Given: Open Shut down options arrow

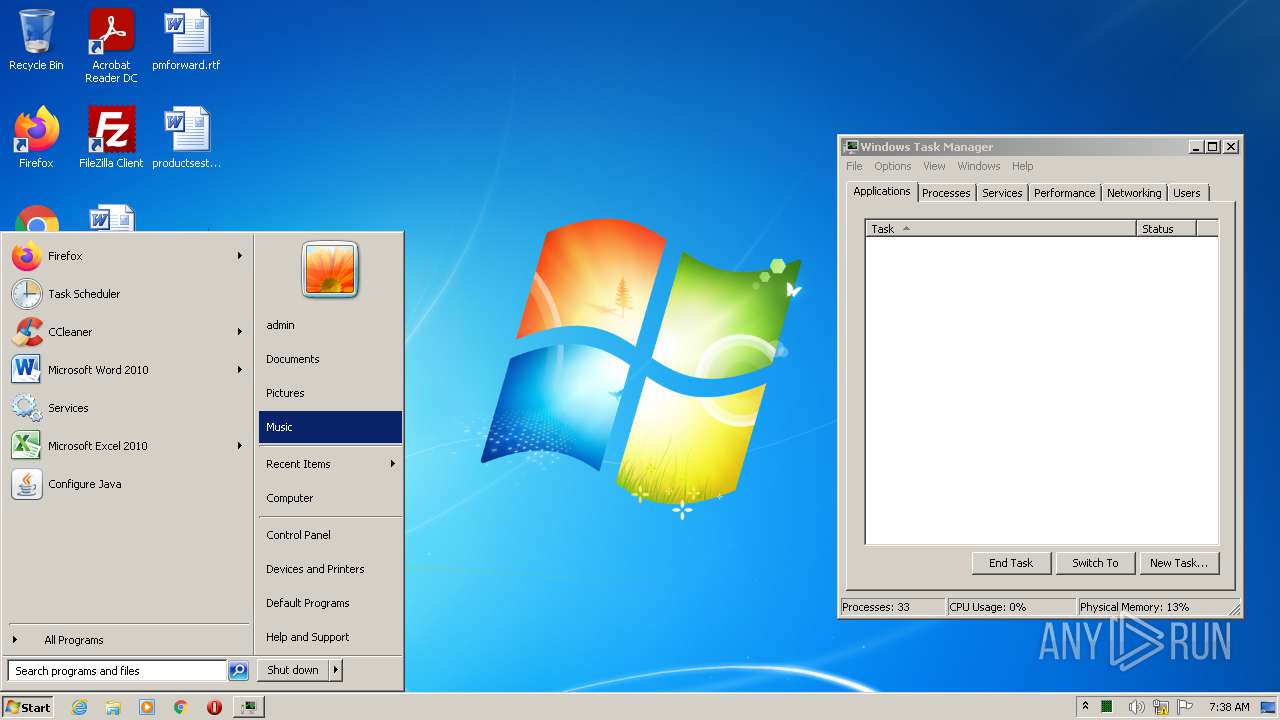Looking at the screenshot, I should [336, 670].
